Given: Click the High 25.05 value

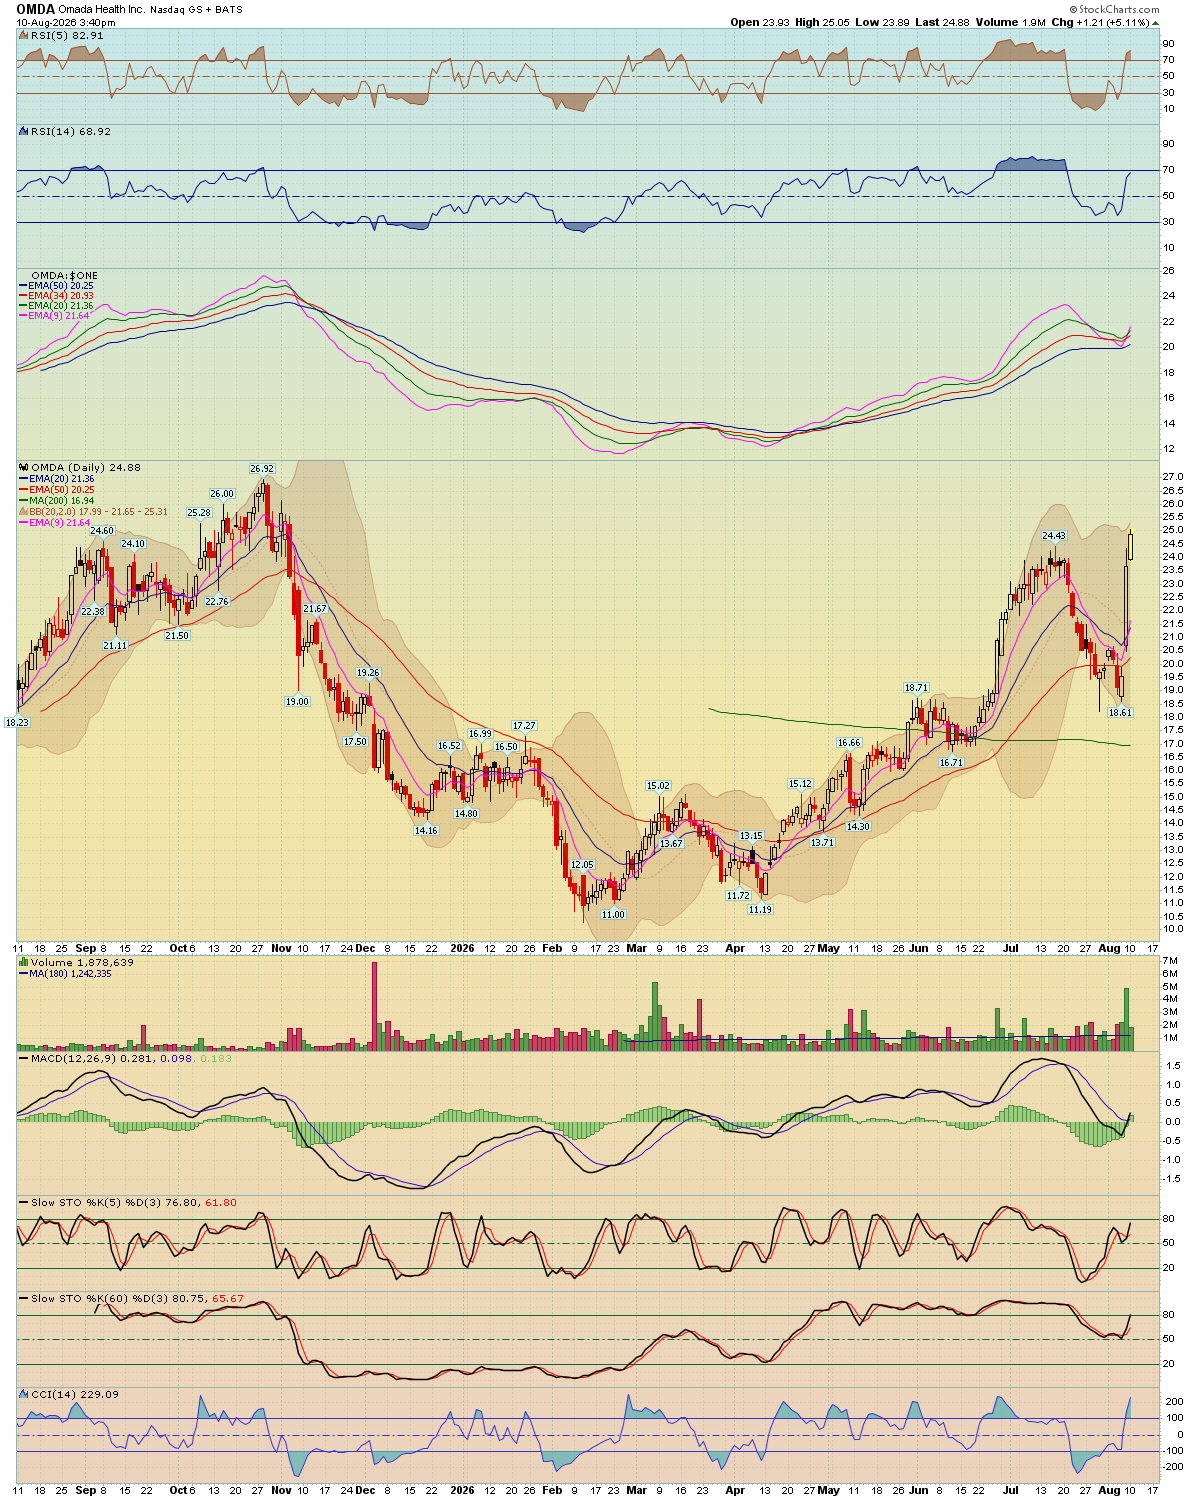Looking at the screenshot, I should click(x=824, y=22).
